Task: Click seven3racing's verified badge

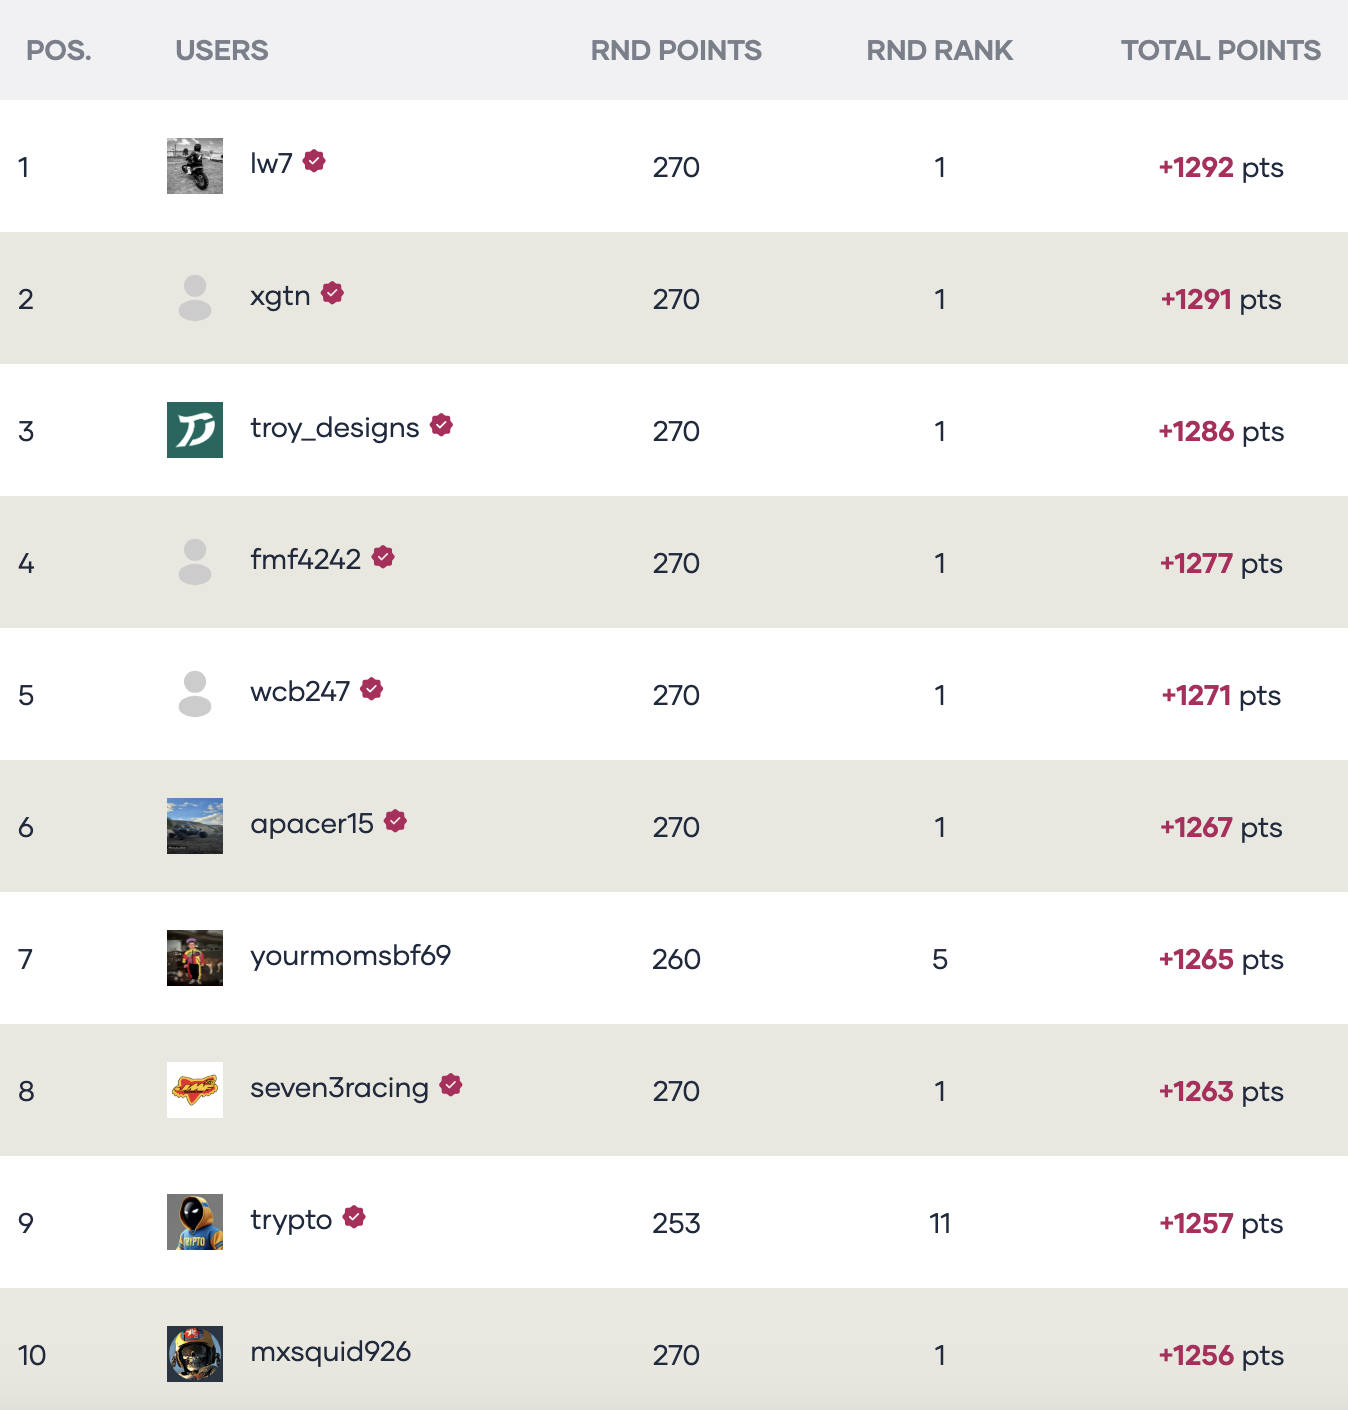Action: click(x=451, y=1085)
